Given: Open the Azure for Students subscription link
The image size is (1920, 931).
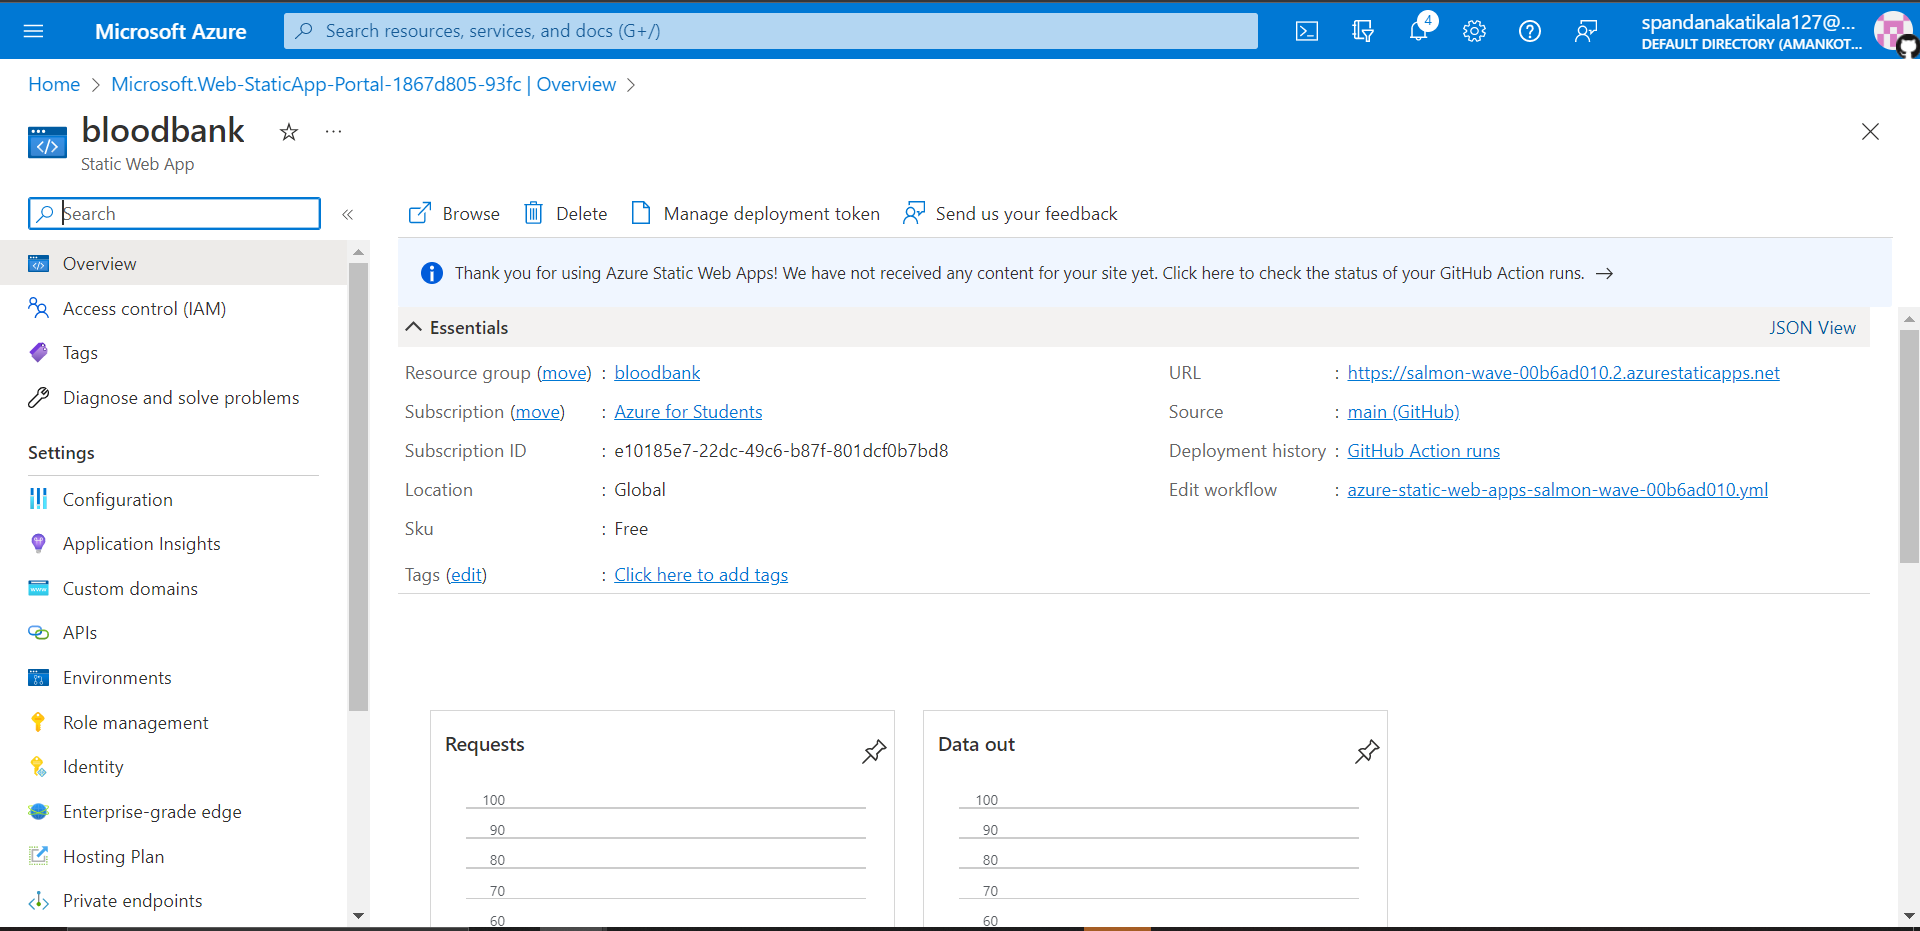Looking at the screenshot, I should (688, 411).
